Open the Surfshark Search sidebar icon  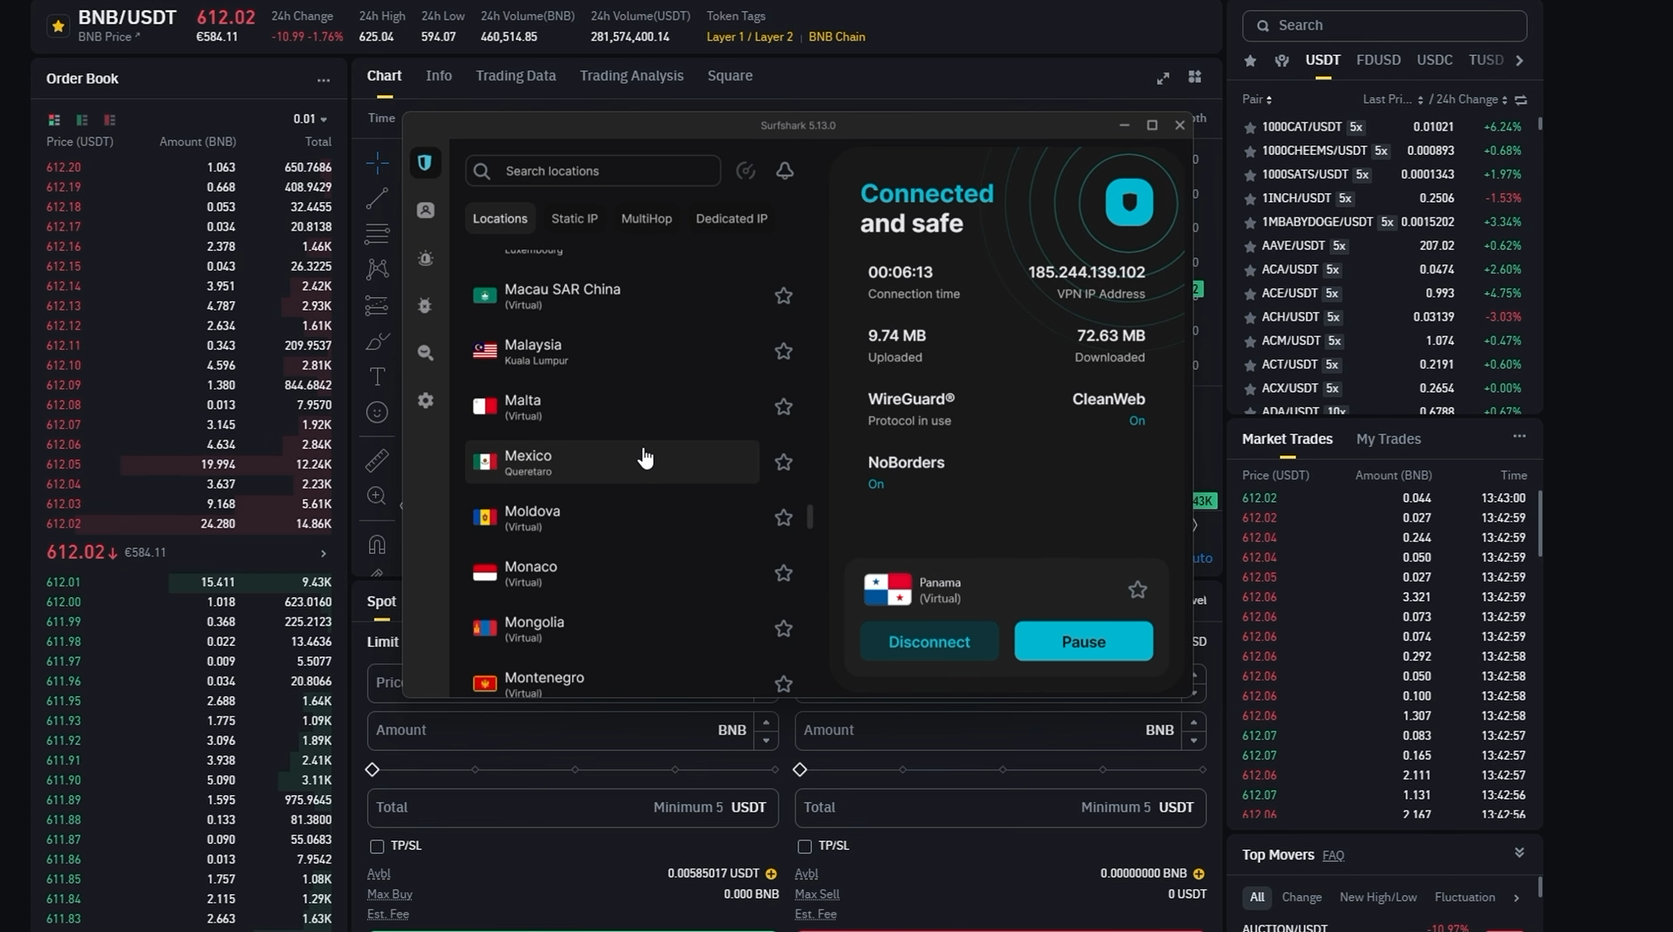pos(425,353)
